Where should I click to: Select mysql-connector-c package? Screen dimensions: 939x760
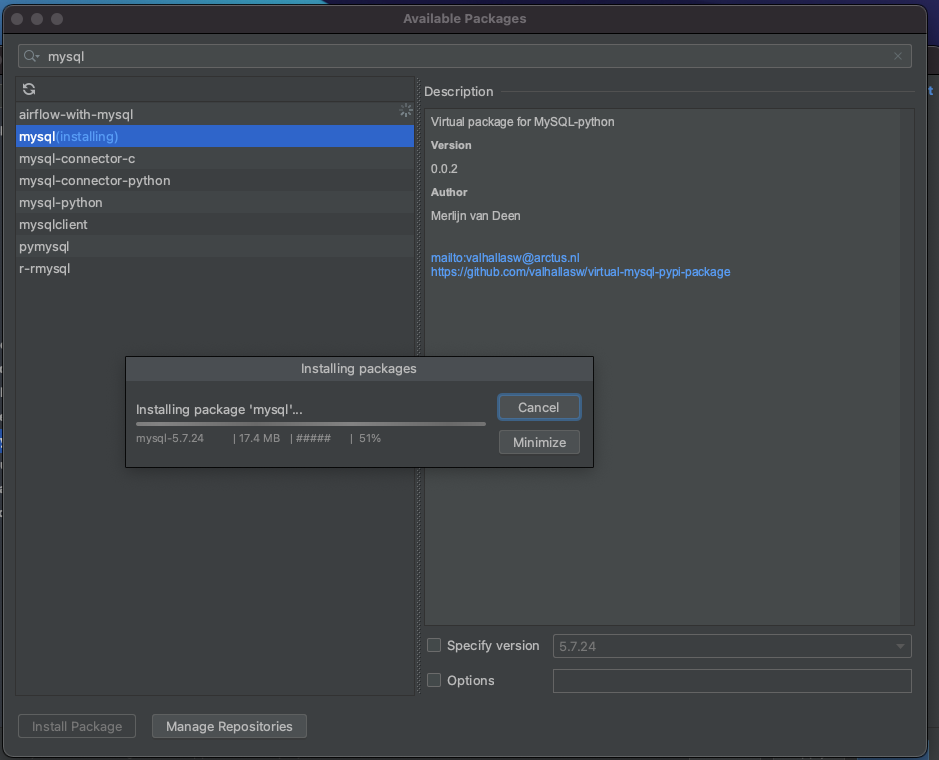[x=214, y=159]
